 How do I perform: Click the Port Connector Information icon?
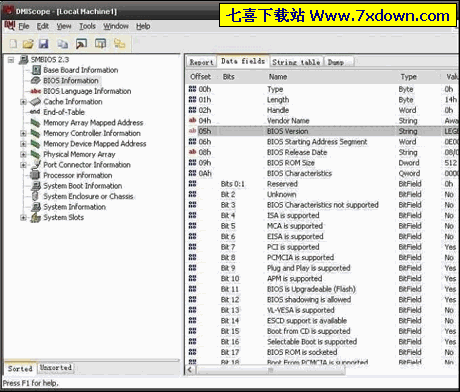[x=36, y=165]
